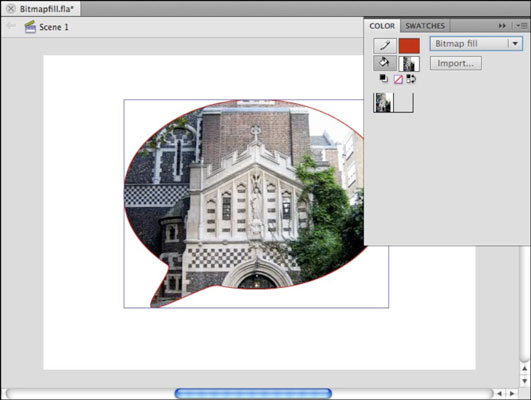
Task: Click the dropdown arrow beside Bitmap fill
Action: click(x=515, y=44)
